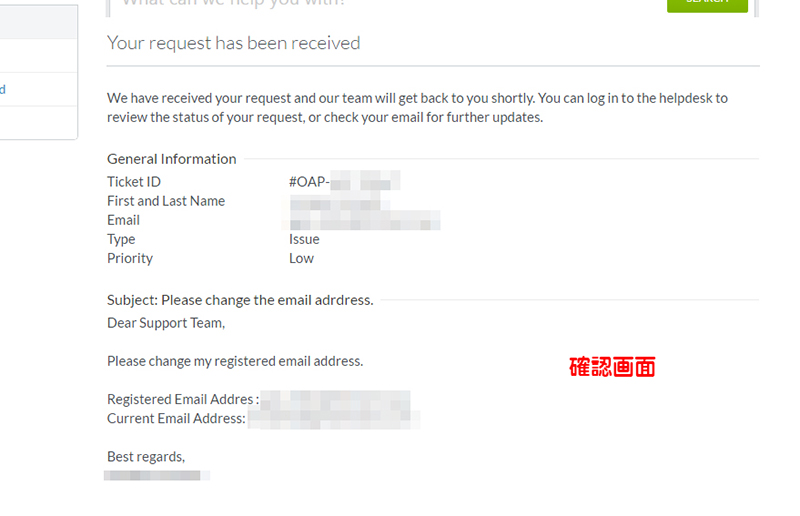800x516 pixels.
Task: Click the green Search button
Action: point(707,4)
